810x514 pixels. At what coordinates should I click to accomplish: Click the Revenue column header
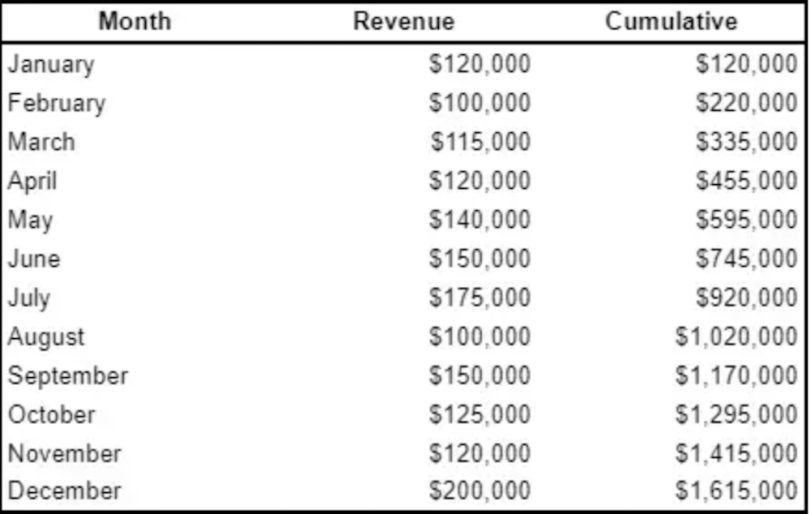pyautogui.click(x=403, y=21)
